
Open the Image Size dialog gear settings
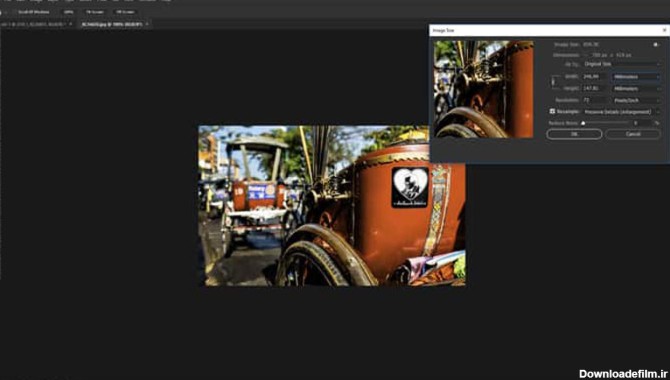pos(656,44)
